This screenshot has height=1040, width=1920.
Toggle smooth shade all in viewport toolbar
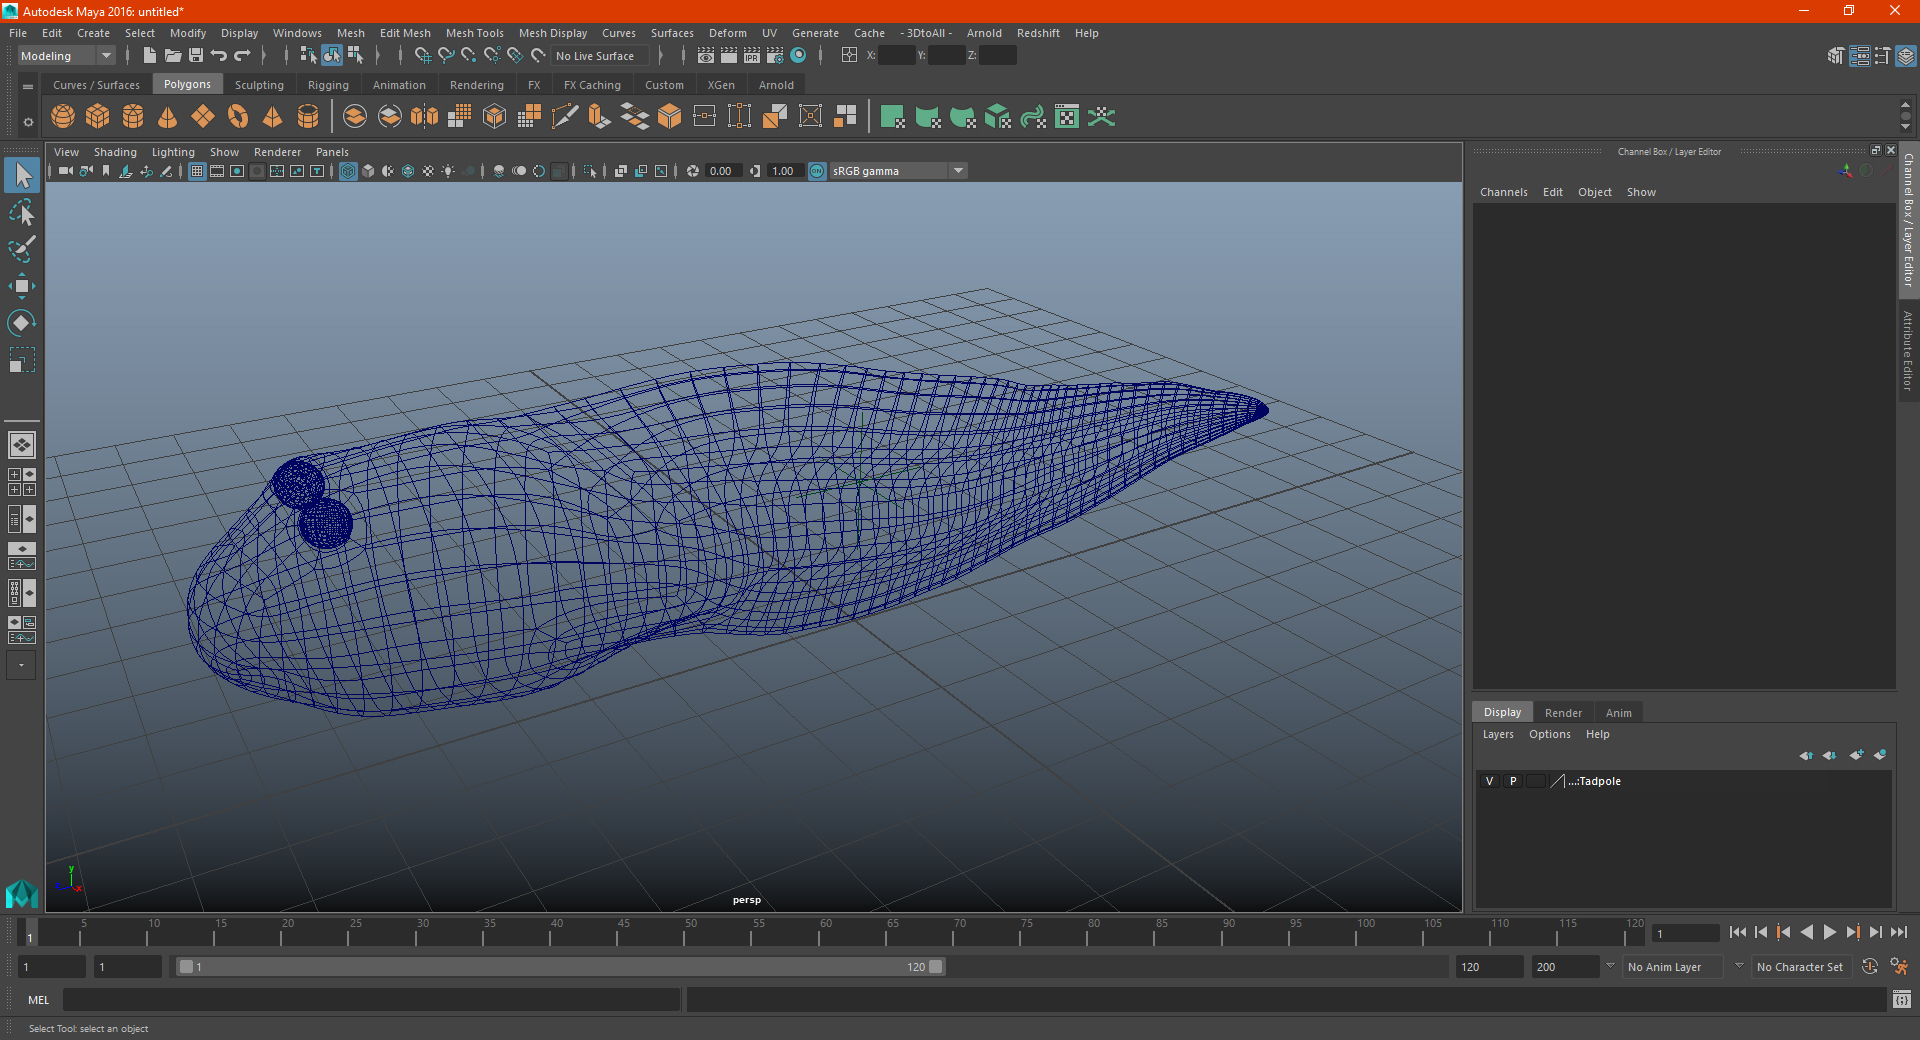click(x=368, y=171)
